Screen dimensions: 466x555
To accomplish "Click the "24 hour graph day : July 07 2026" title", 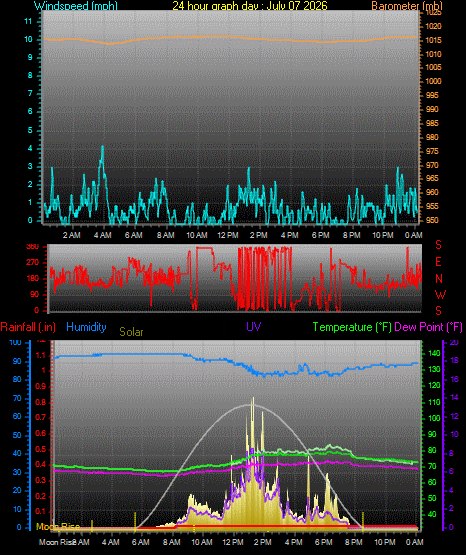I will coord(250,6).
